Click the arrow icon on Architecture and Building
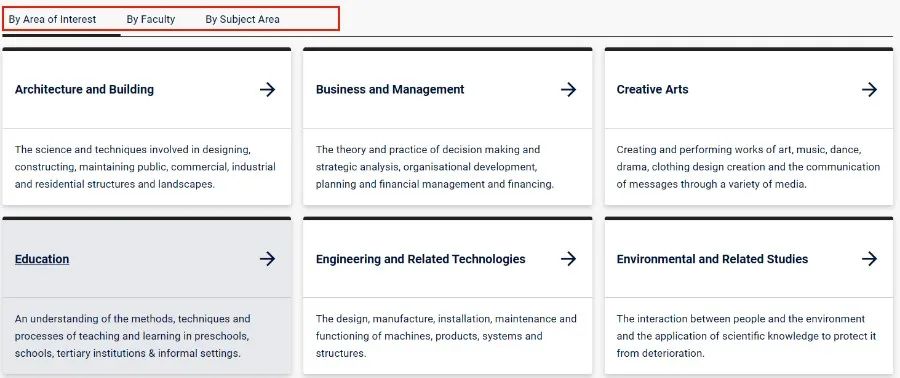This screenshot has height=378, width=900. point(267,89)
